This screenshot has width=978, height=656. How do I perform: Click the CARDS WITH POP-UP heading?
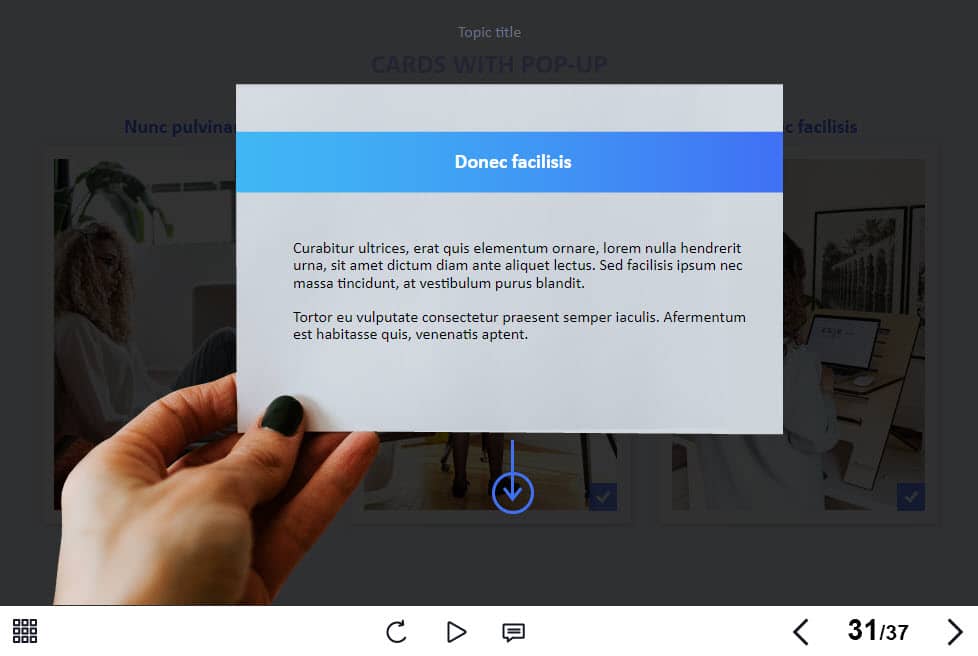[x=489, y=64]
